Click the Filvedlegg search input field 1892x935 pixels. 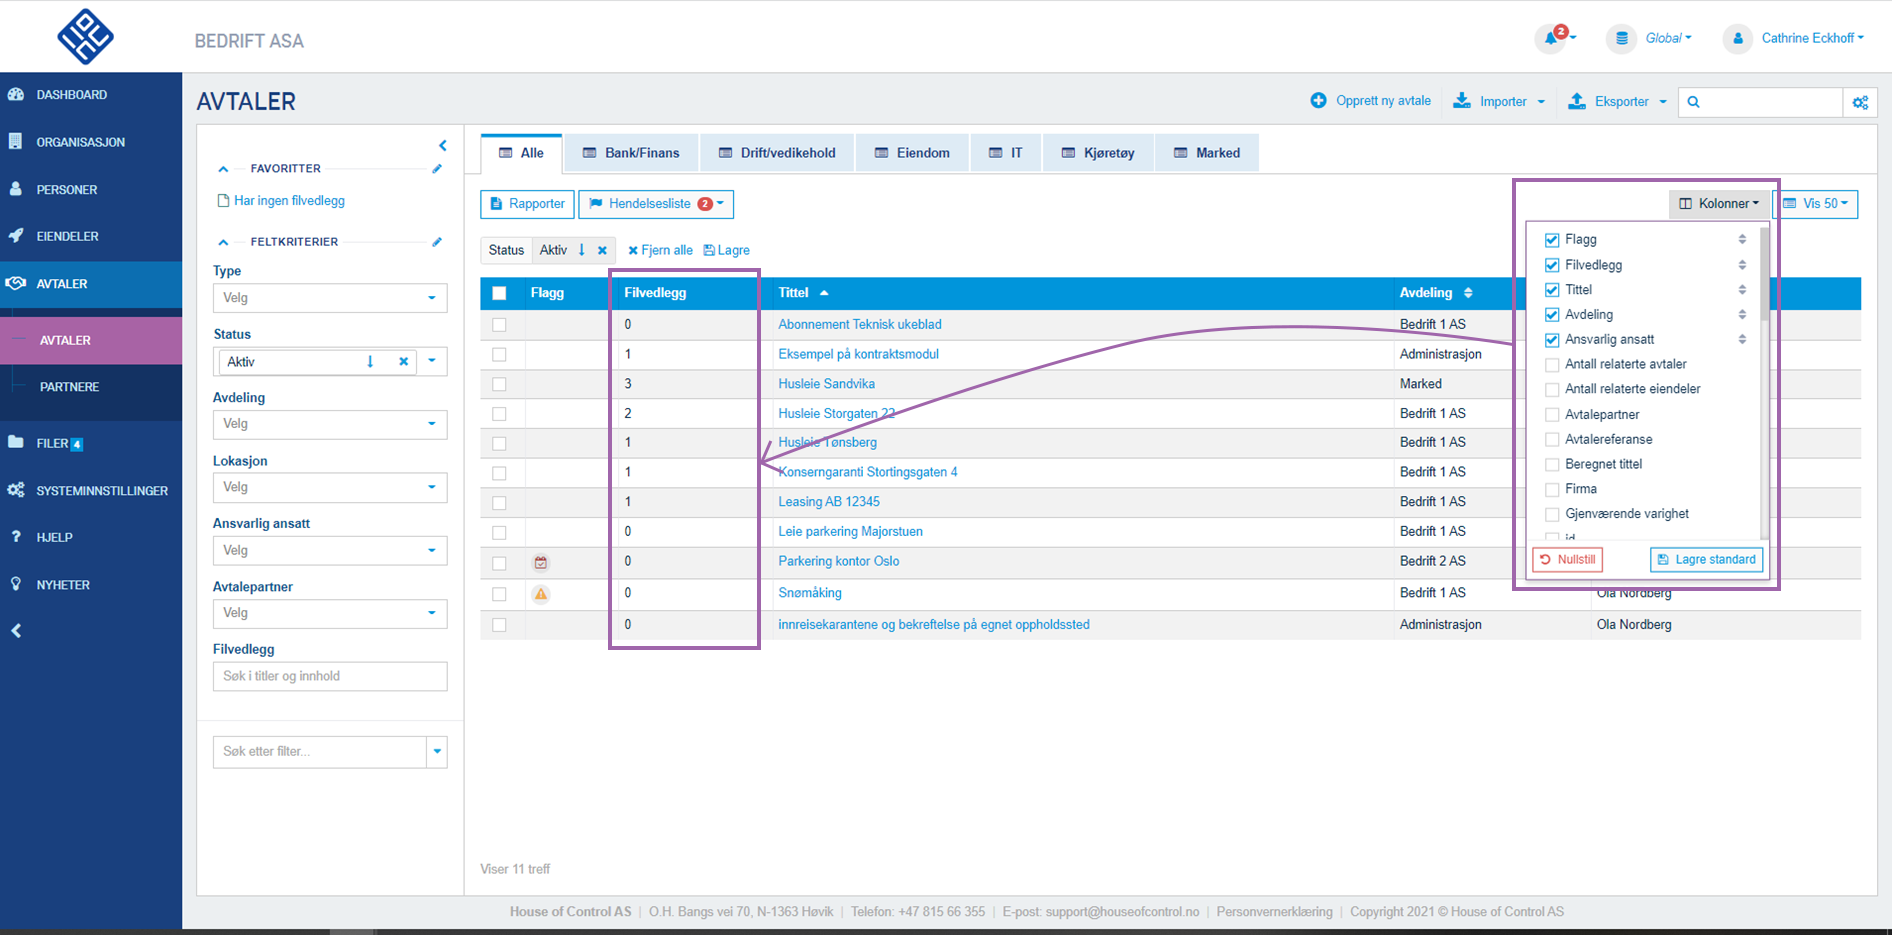[x=329, y=677]
